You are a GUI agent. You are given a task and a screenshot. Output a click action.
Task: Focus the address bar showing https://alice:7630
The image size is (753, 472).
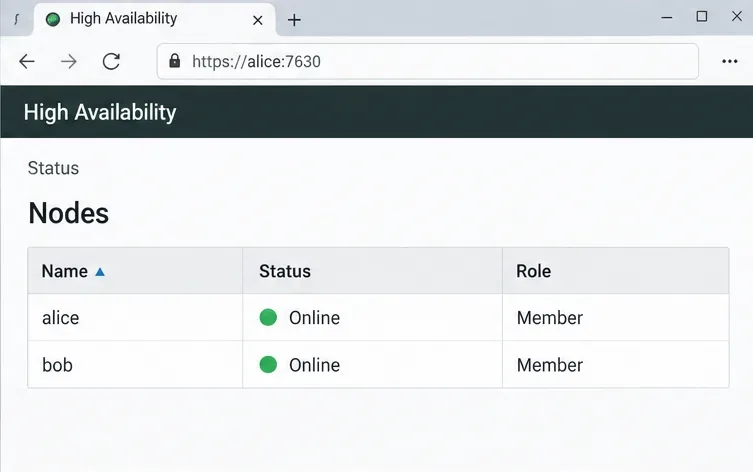[x=427, y=61]
